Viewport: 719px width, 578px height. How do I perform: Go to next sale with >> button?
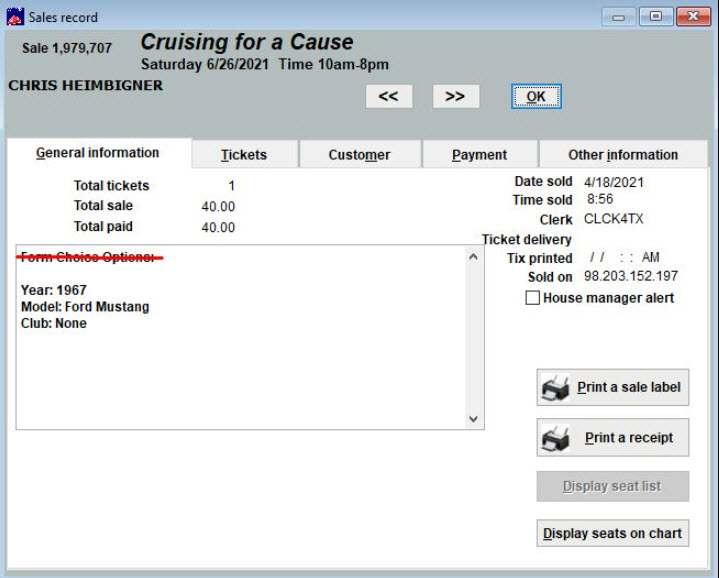455,96
